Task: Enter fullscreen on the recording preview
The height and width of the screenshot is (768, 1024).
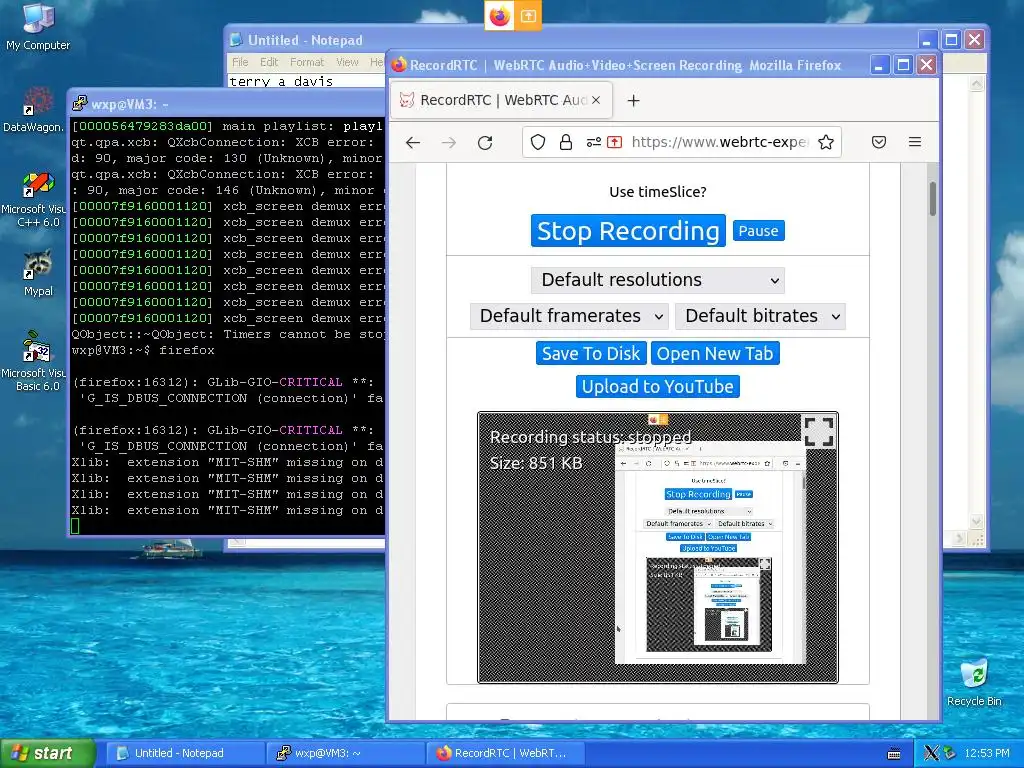Action: pos(818,431)
